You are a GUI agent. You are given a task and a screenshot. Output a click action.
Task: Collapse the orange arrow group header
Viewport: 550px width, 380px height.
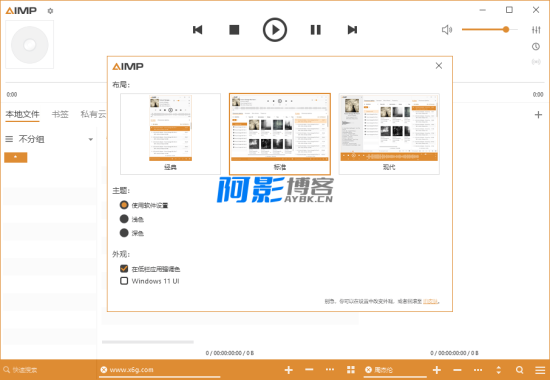pos(16,157)
